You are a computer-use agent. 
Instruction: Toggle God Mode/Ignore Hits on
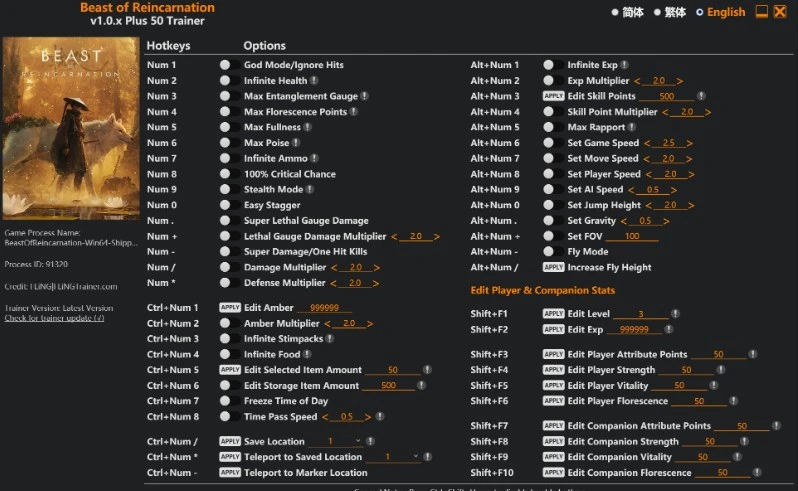[230, 65]
